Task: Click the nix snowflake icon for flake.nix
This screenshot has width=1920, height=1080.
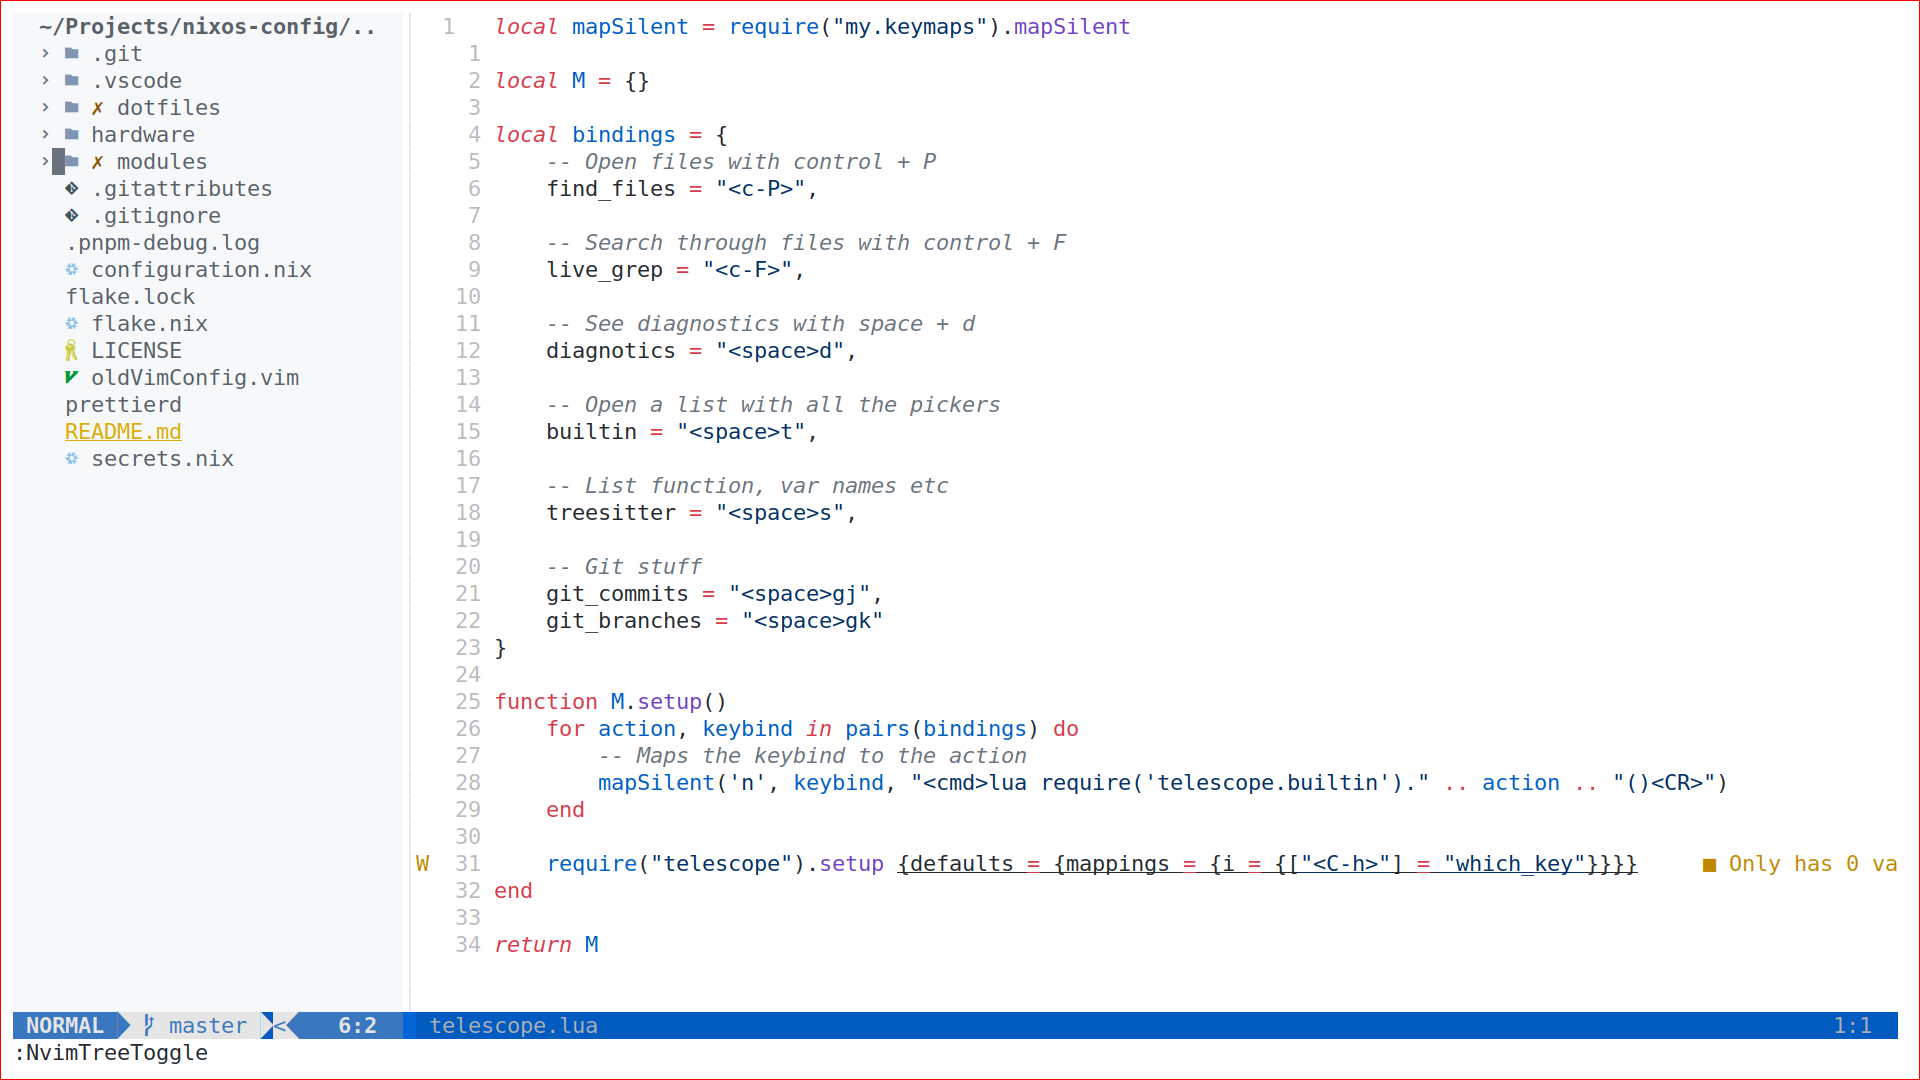Action: pos(72,323)
